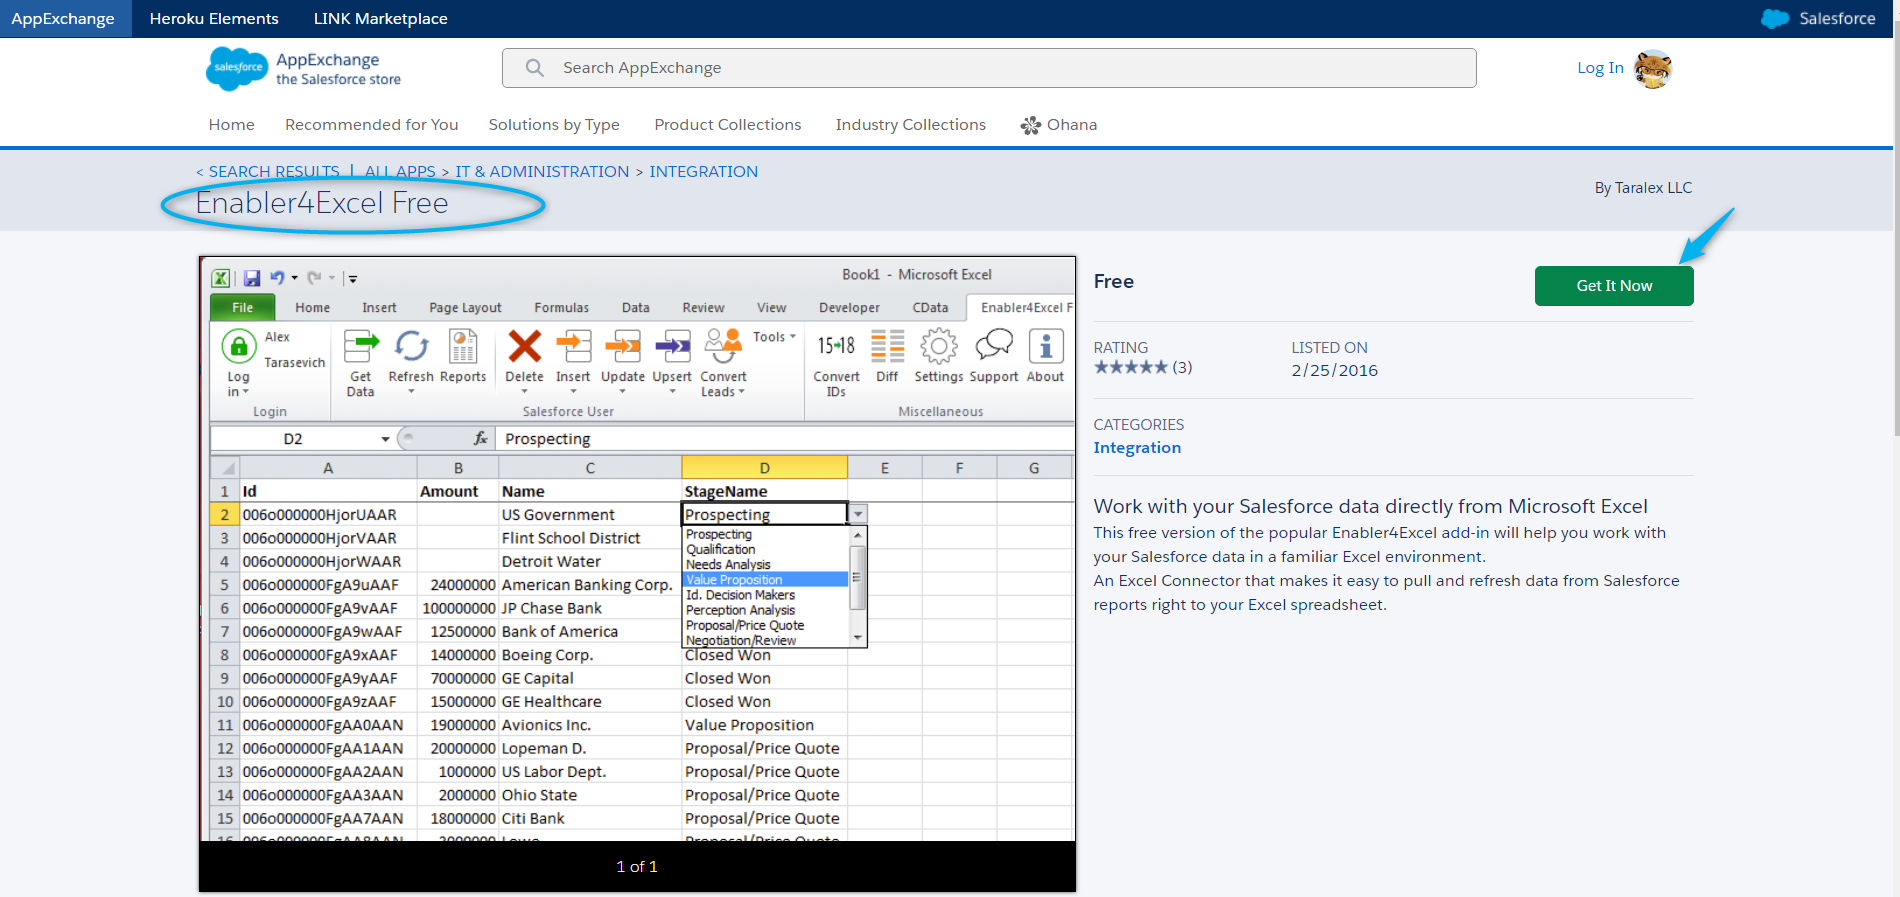Click the By Taralex LLC text

(x=1643, y=188)
